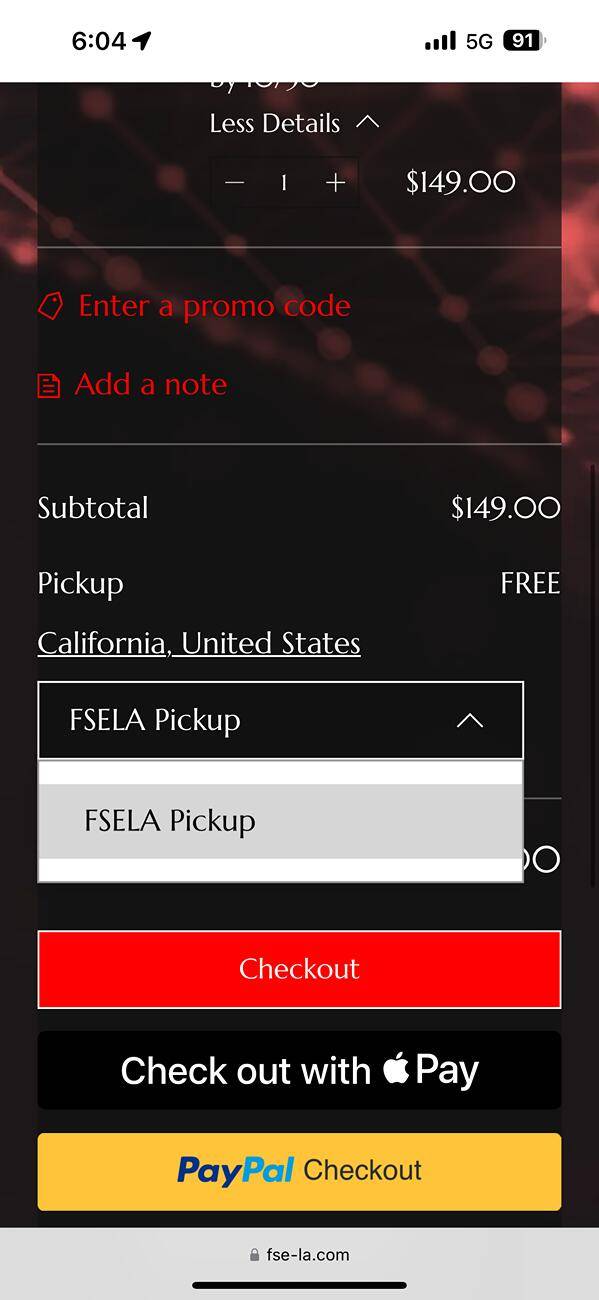
Task: Tap the note document icon
Action: click(49, 385)
